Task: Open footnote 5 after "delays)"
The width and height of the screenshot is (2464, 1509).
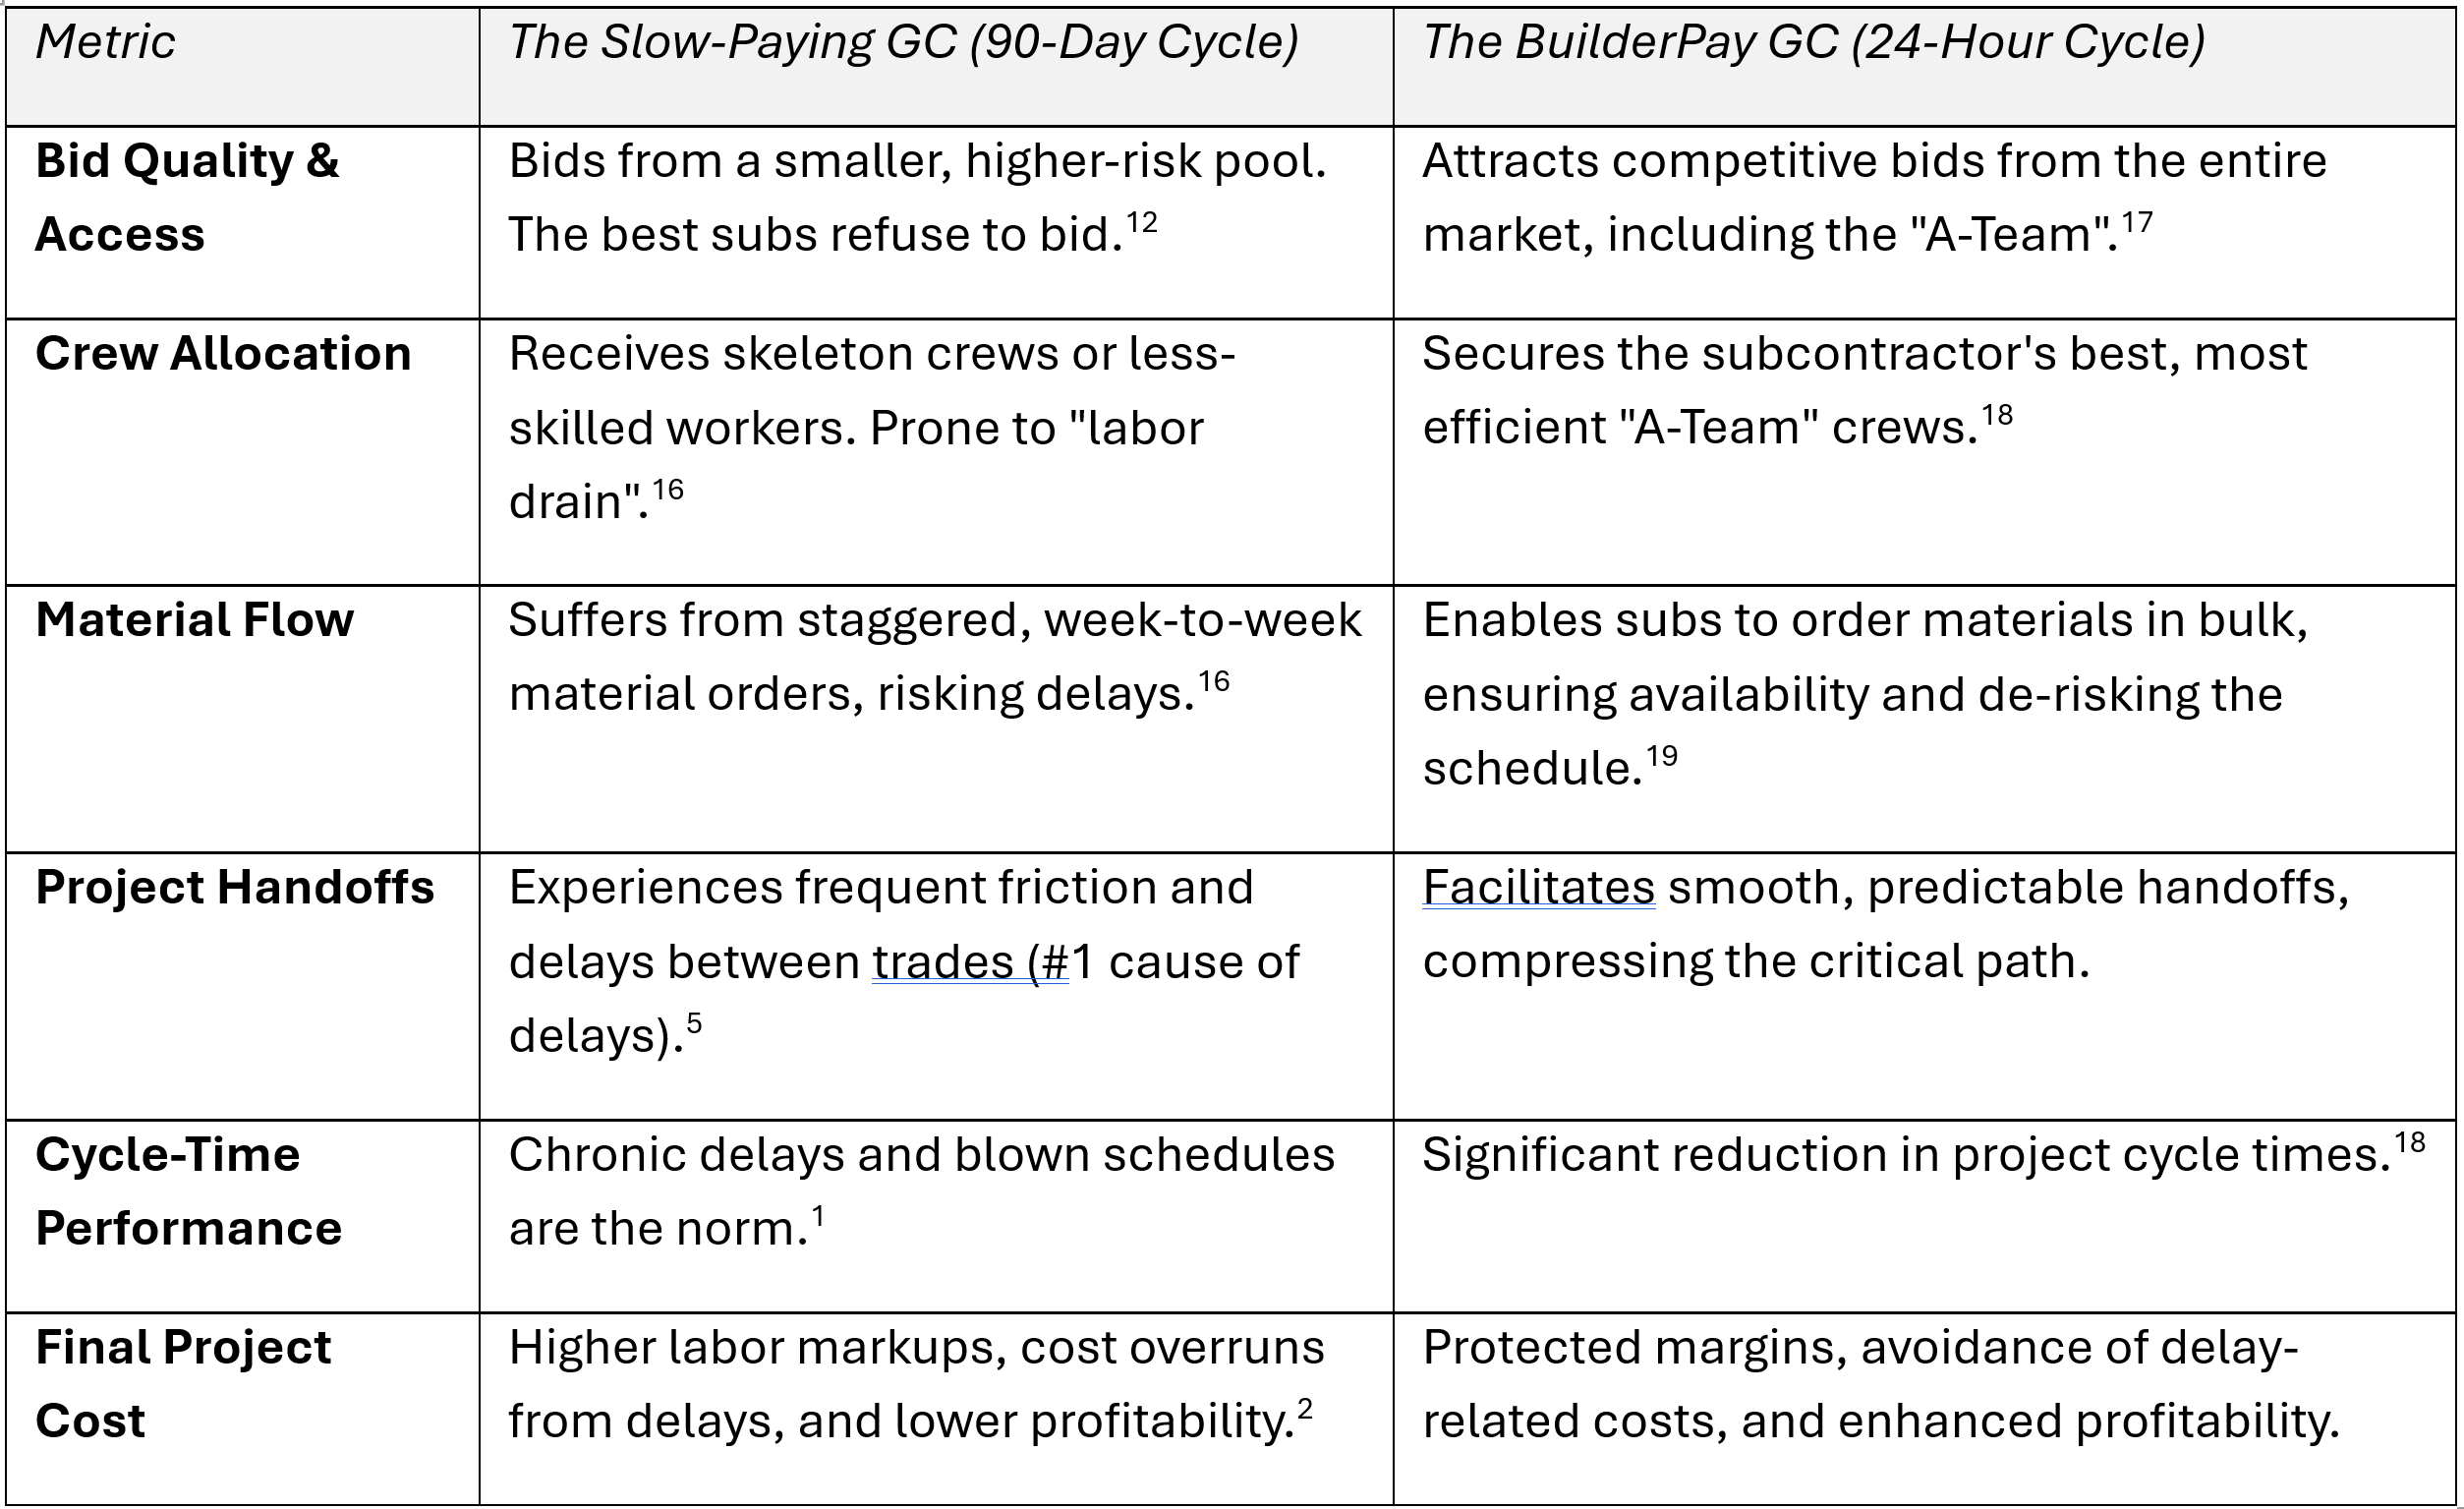Action: (x=694, y=1023)
